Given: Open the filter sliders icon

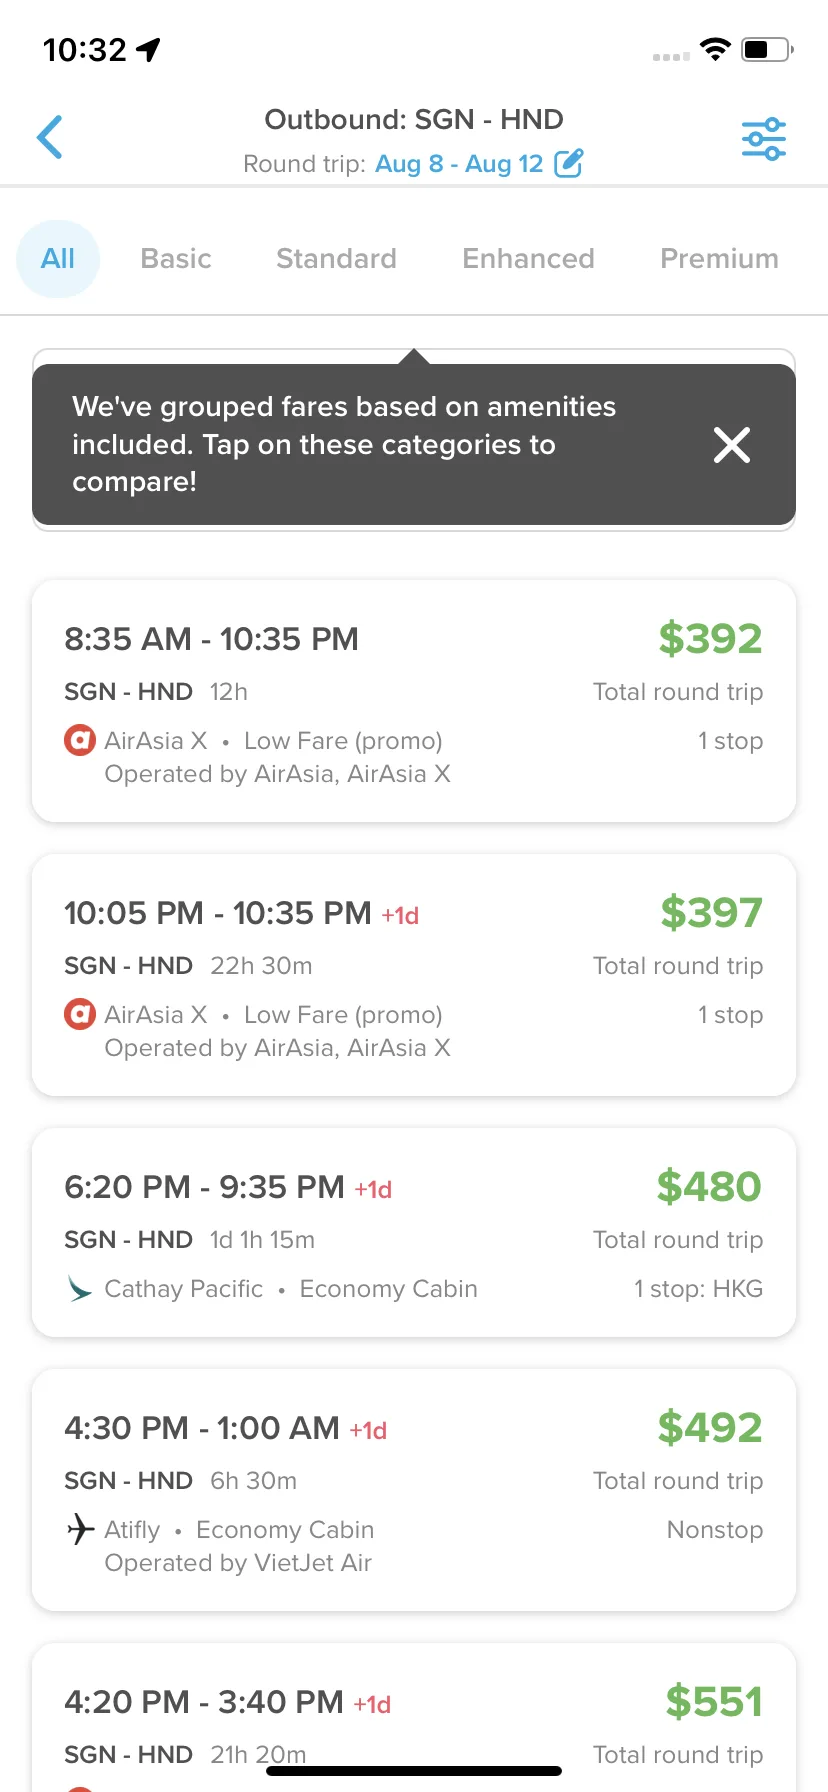Looking at the screenshot, I should tap(763, 139).
